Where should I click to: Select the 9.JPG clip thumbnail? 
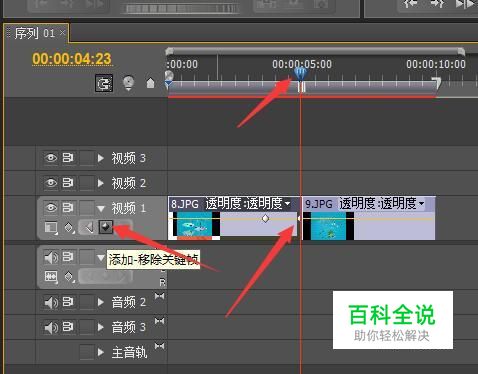329,226
